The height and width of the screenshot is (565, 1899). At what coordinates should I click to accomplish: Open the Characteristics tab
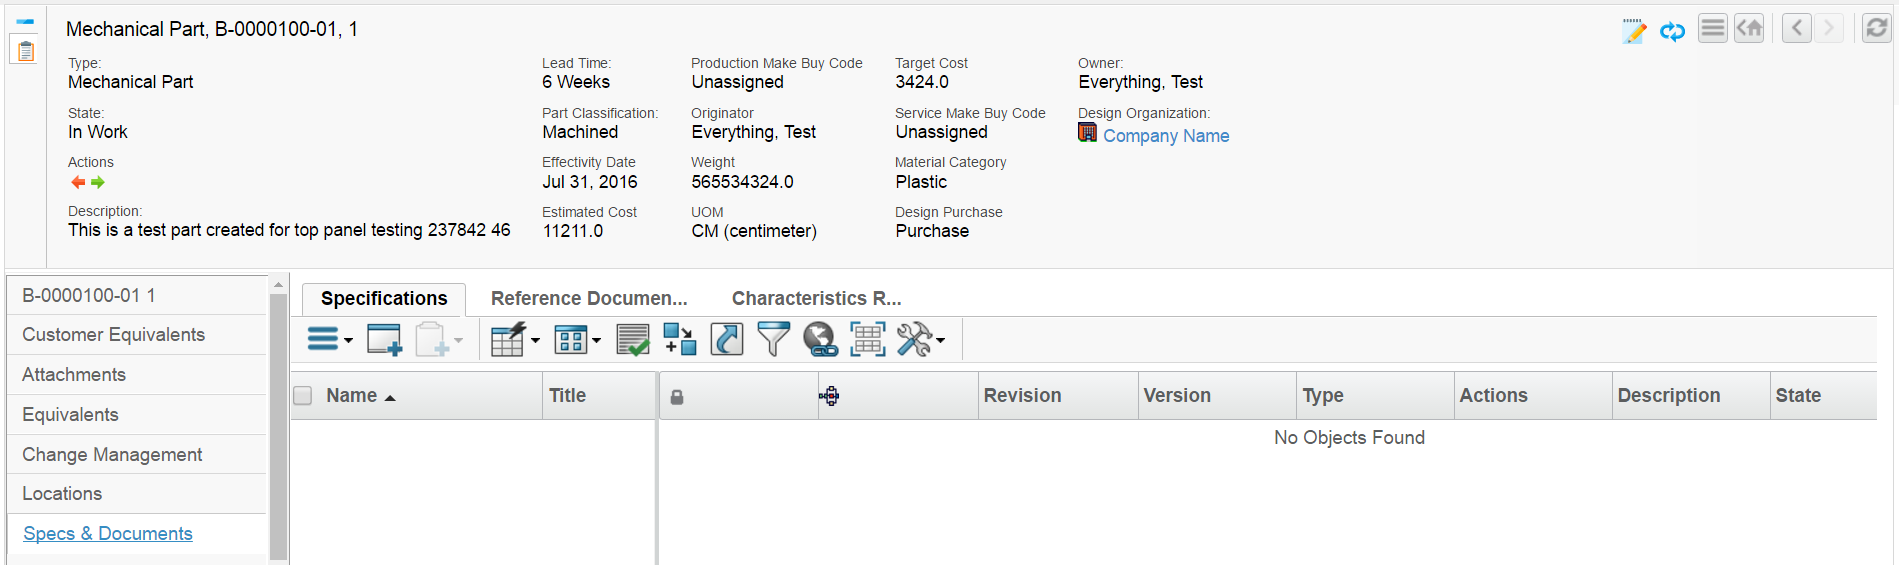[x=816, y=298]
